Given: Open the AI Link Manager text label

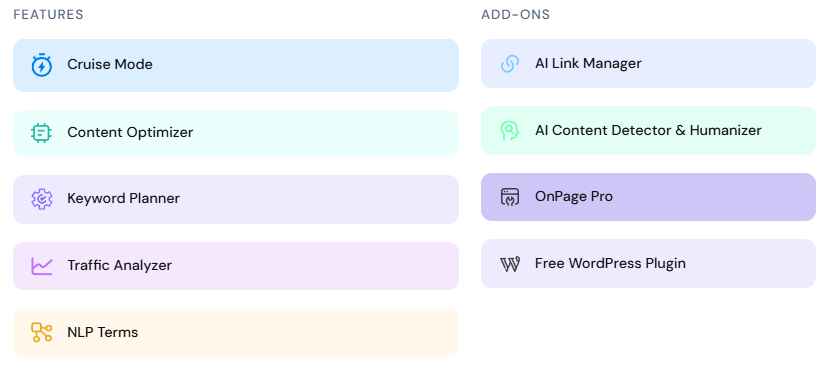Looking at the screenshot, I should pos(588,63).
